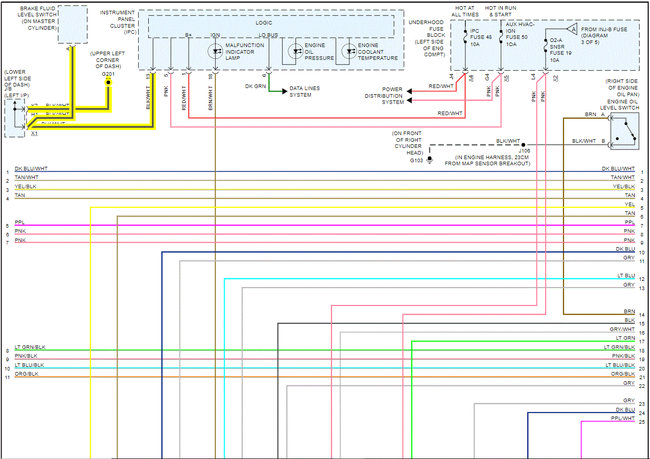Image resolution: width=650 pixels, height=459 pixels.
Task: Click the PPL/WHT wire label numbered 25
Action: click(x=623, y=418)
